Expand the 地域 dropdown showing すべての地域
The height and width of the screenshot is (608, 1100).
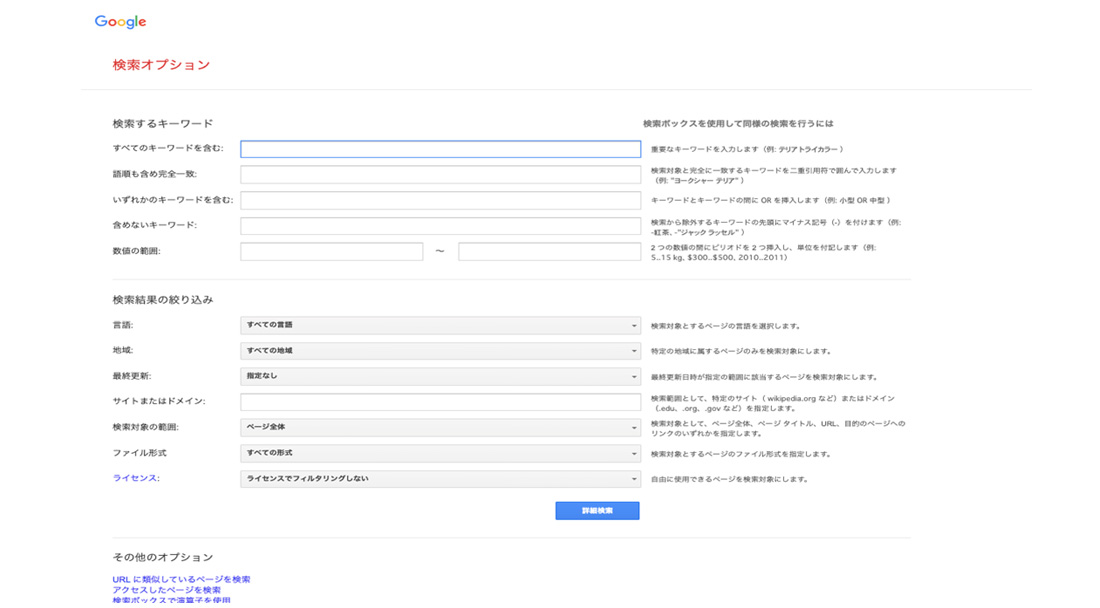tap(440, 351)
